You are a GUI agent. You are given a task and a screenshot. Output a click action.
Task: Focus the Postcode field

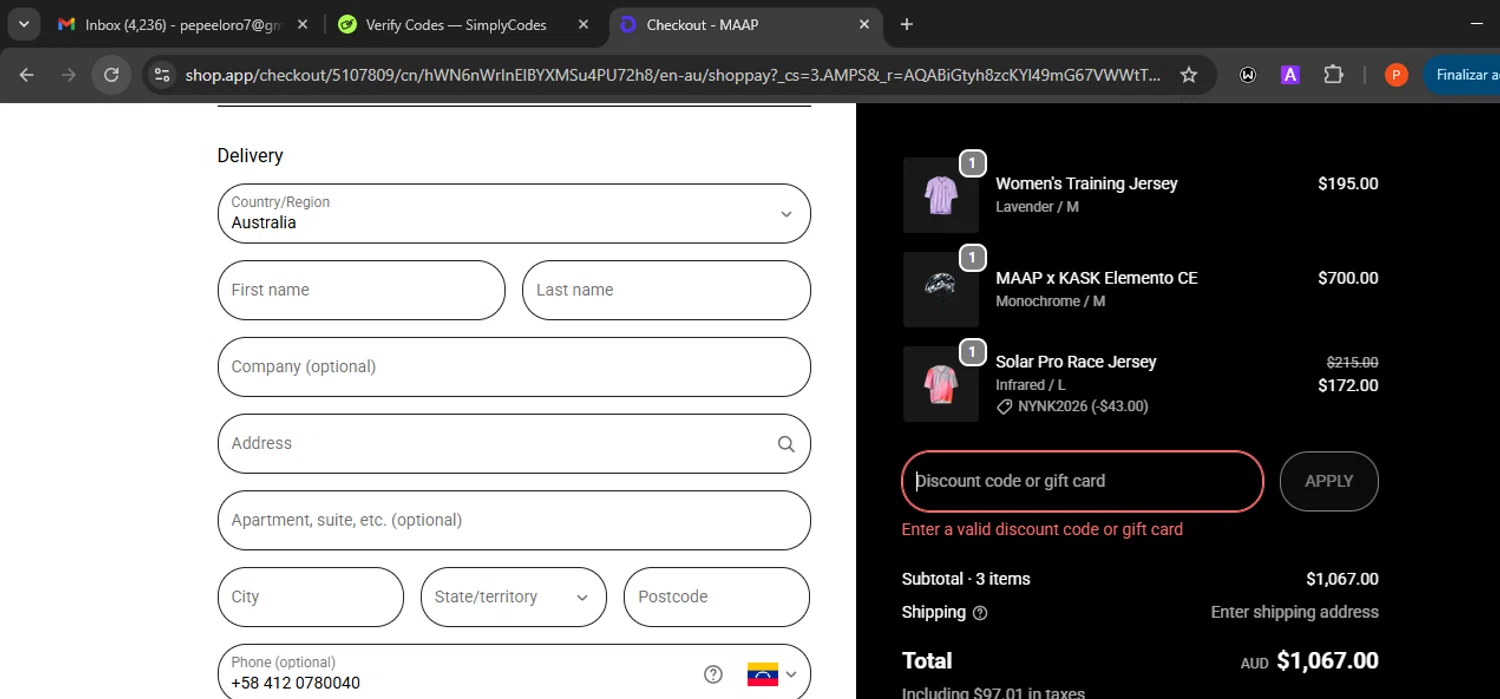(717, 597)
